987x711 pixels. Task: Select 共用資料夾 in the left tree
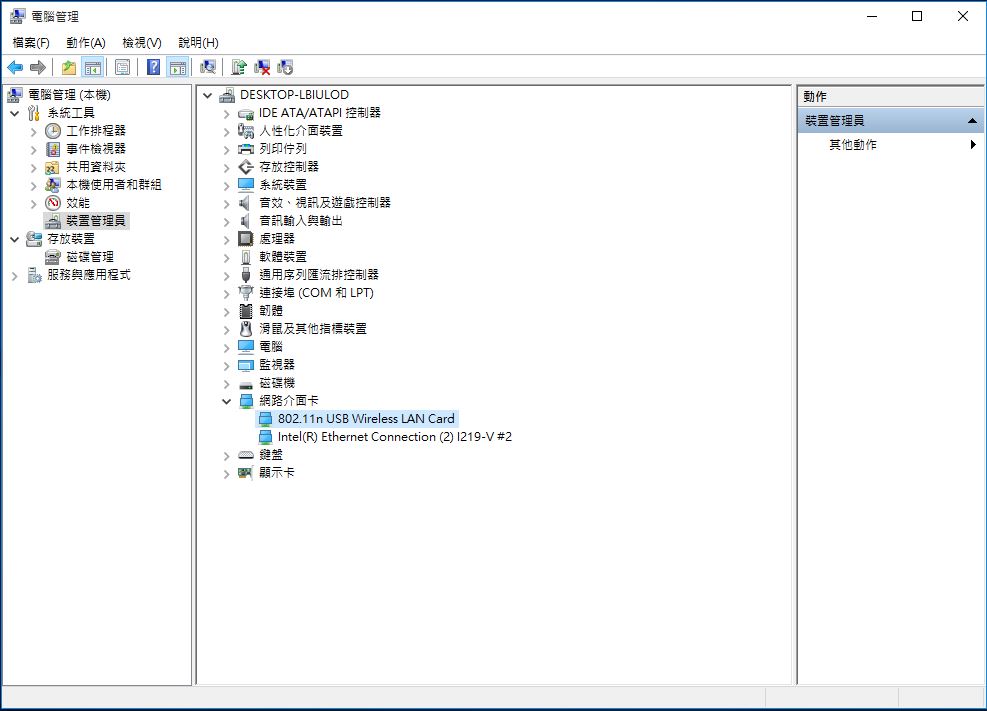tap(96, 167)
